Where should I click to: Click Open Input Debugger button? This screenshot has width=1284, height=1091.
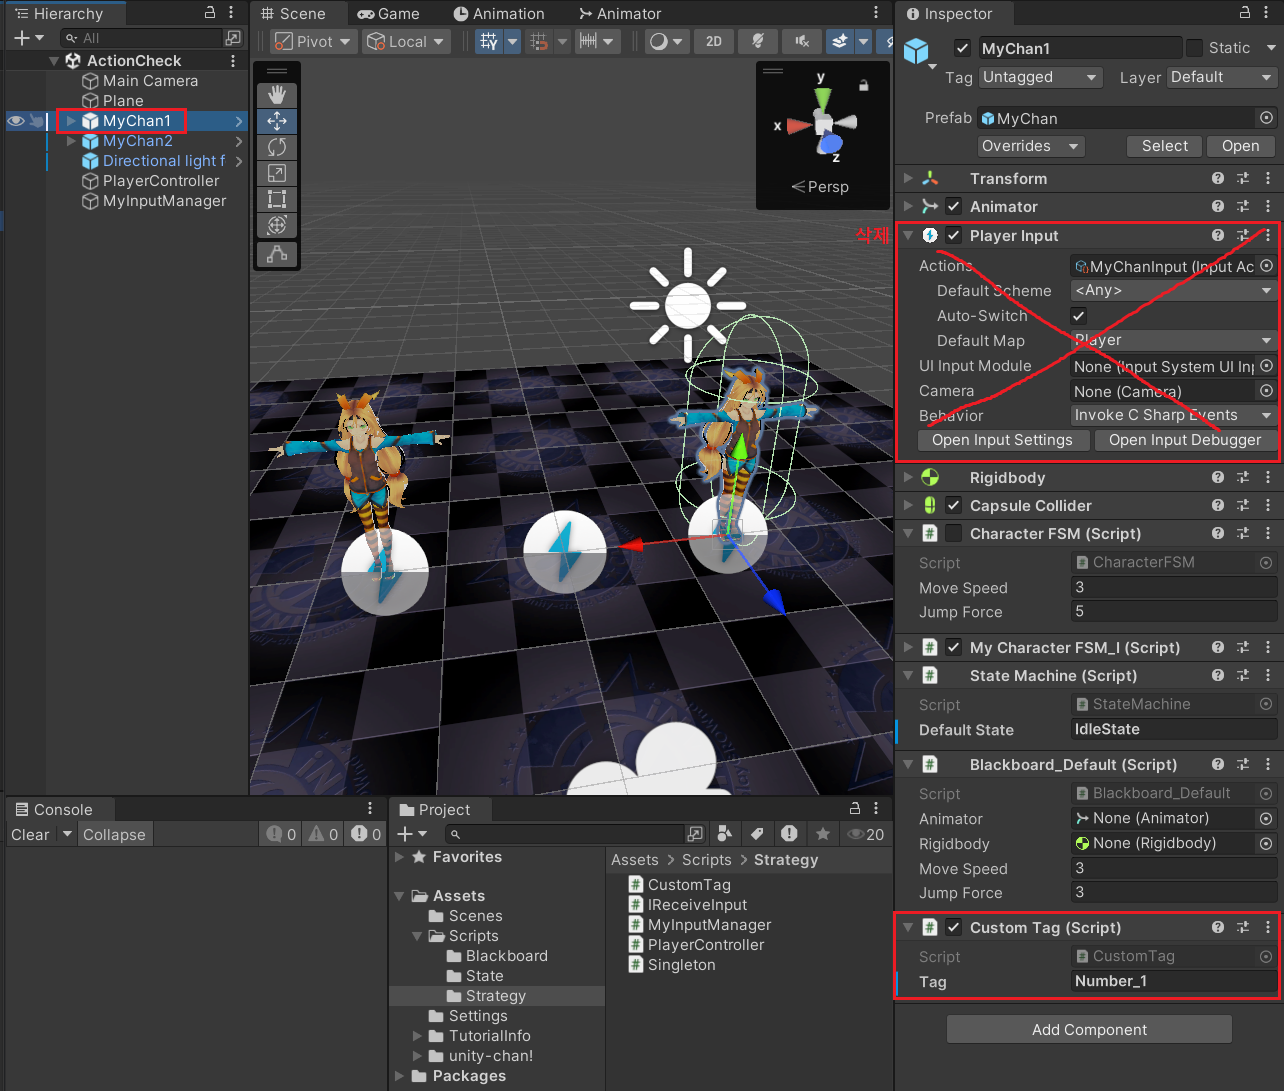[x=1185, y=440]
